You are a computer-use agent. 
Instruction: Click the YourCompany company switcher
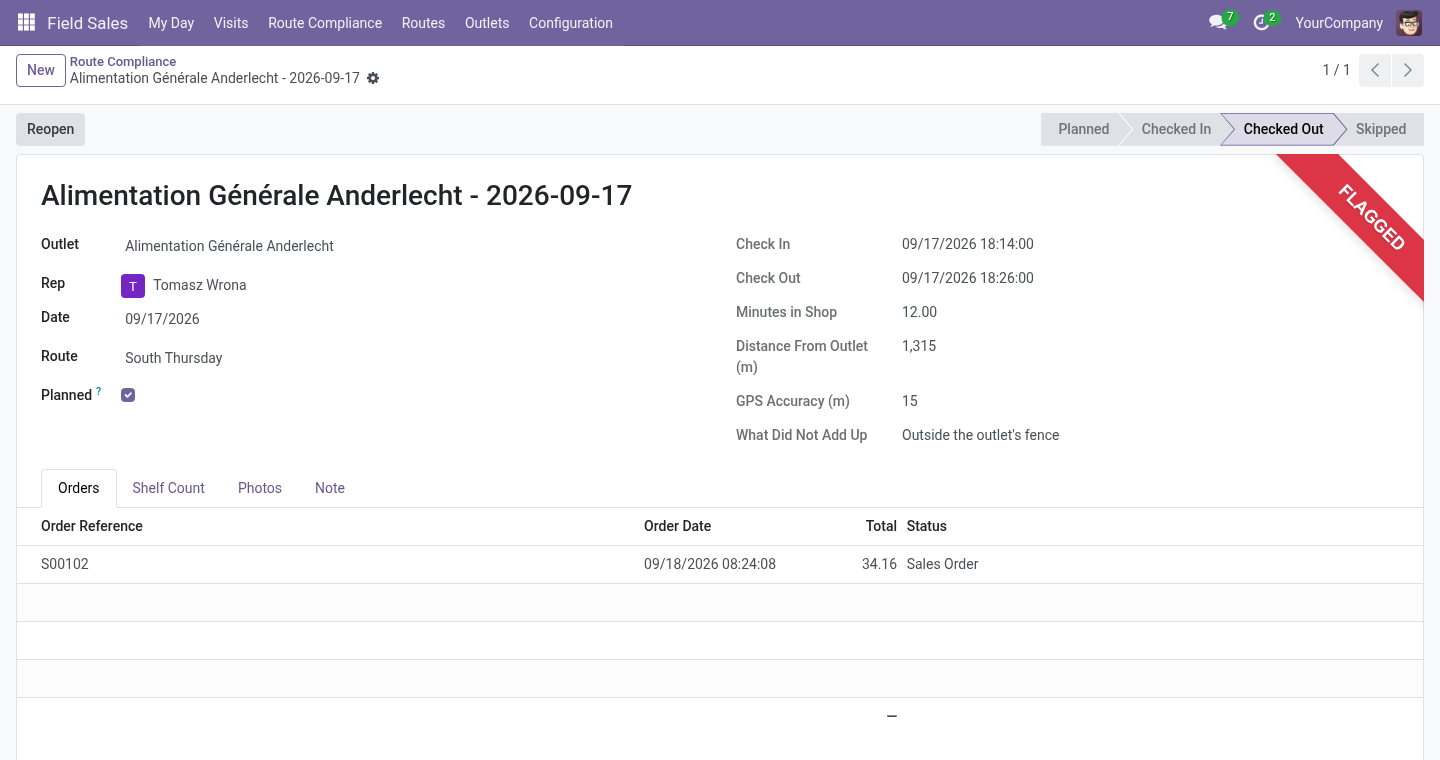point(1339,23)
